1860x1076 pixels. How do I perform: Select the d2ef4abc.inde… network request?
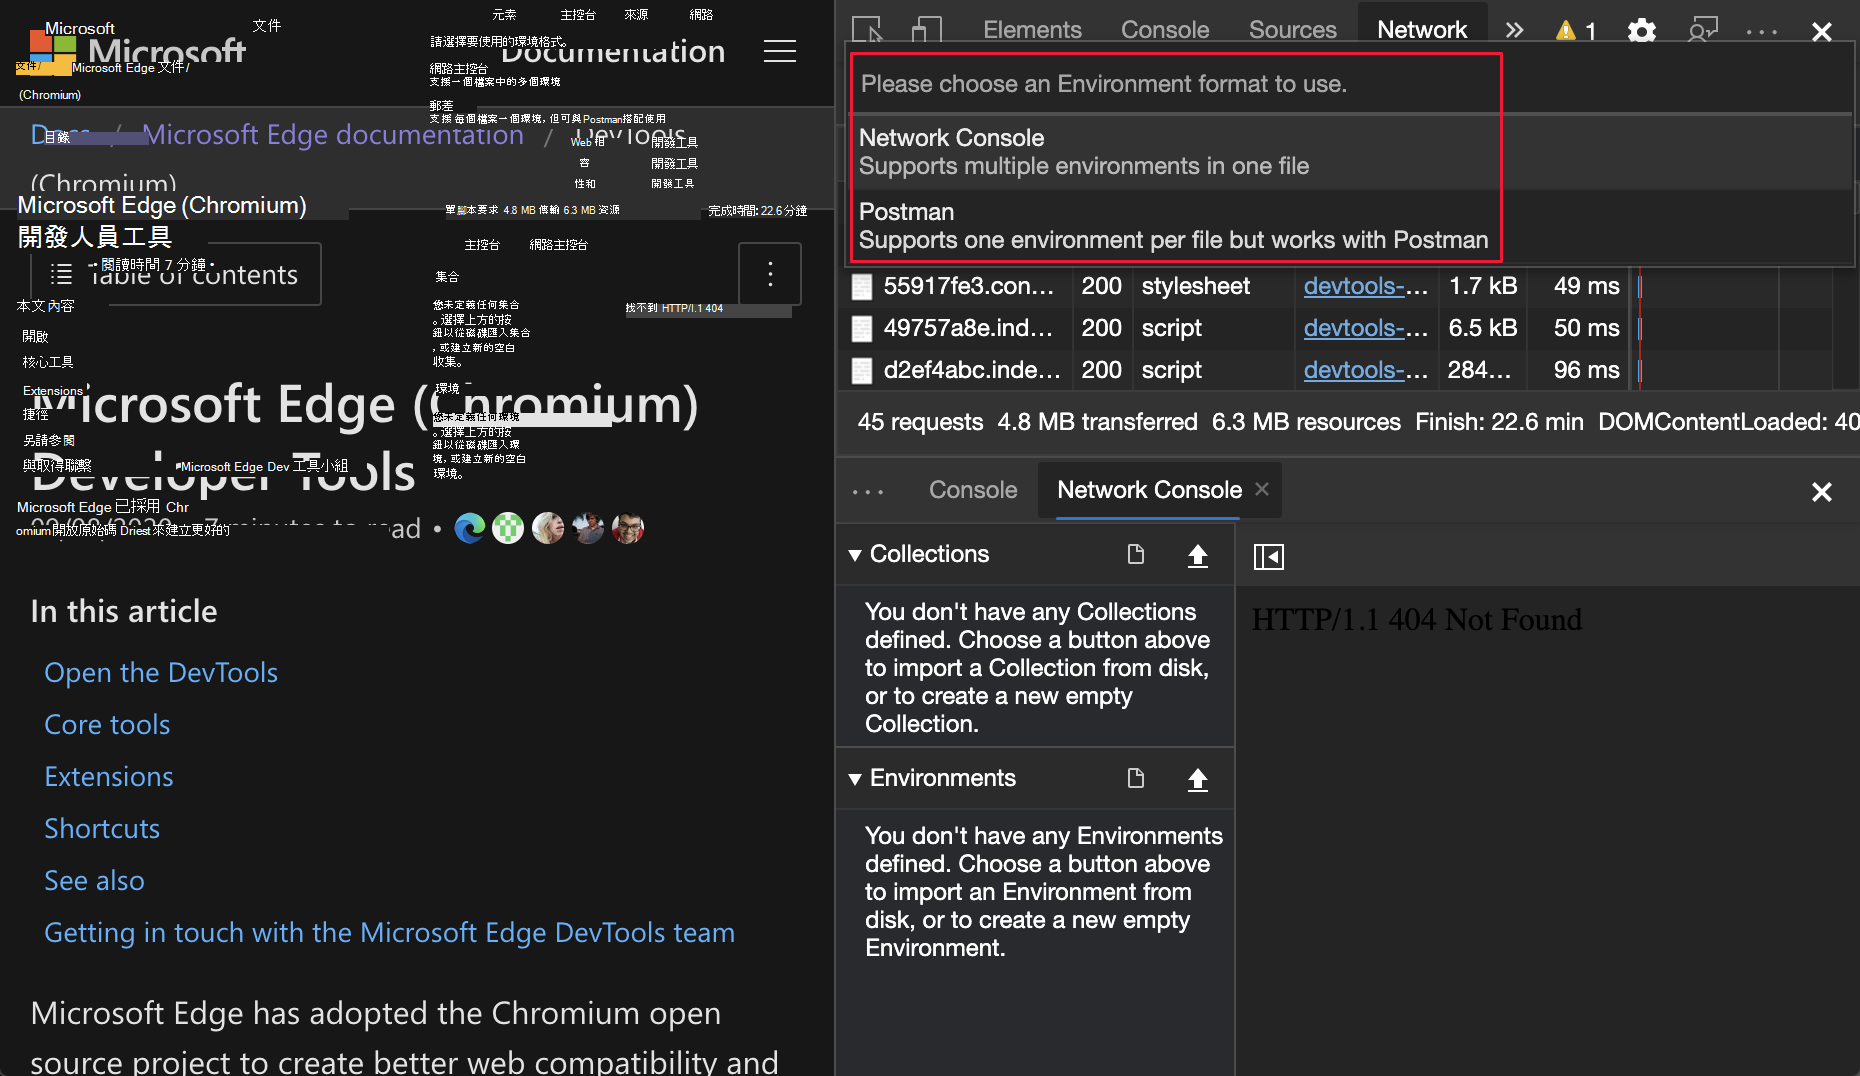coord(971,370)
